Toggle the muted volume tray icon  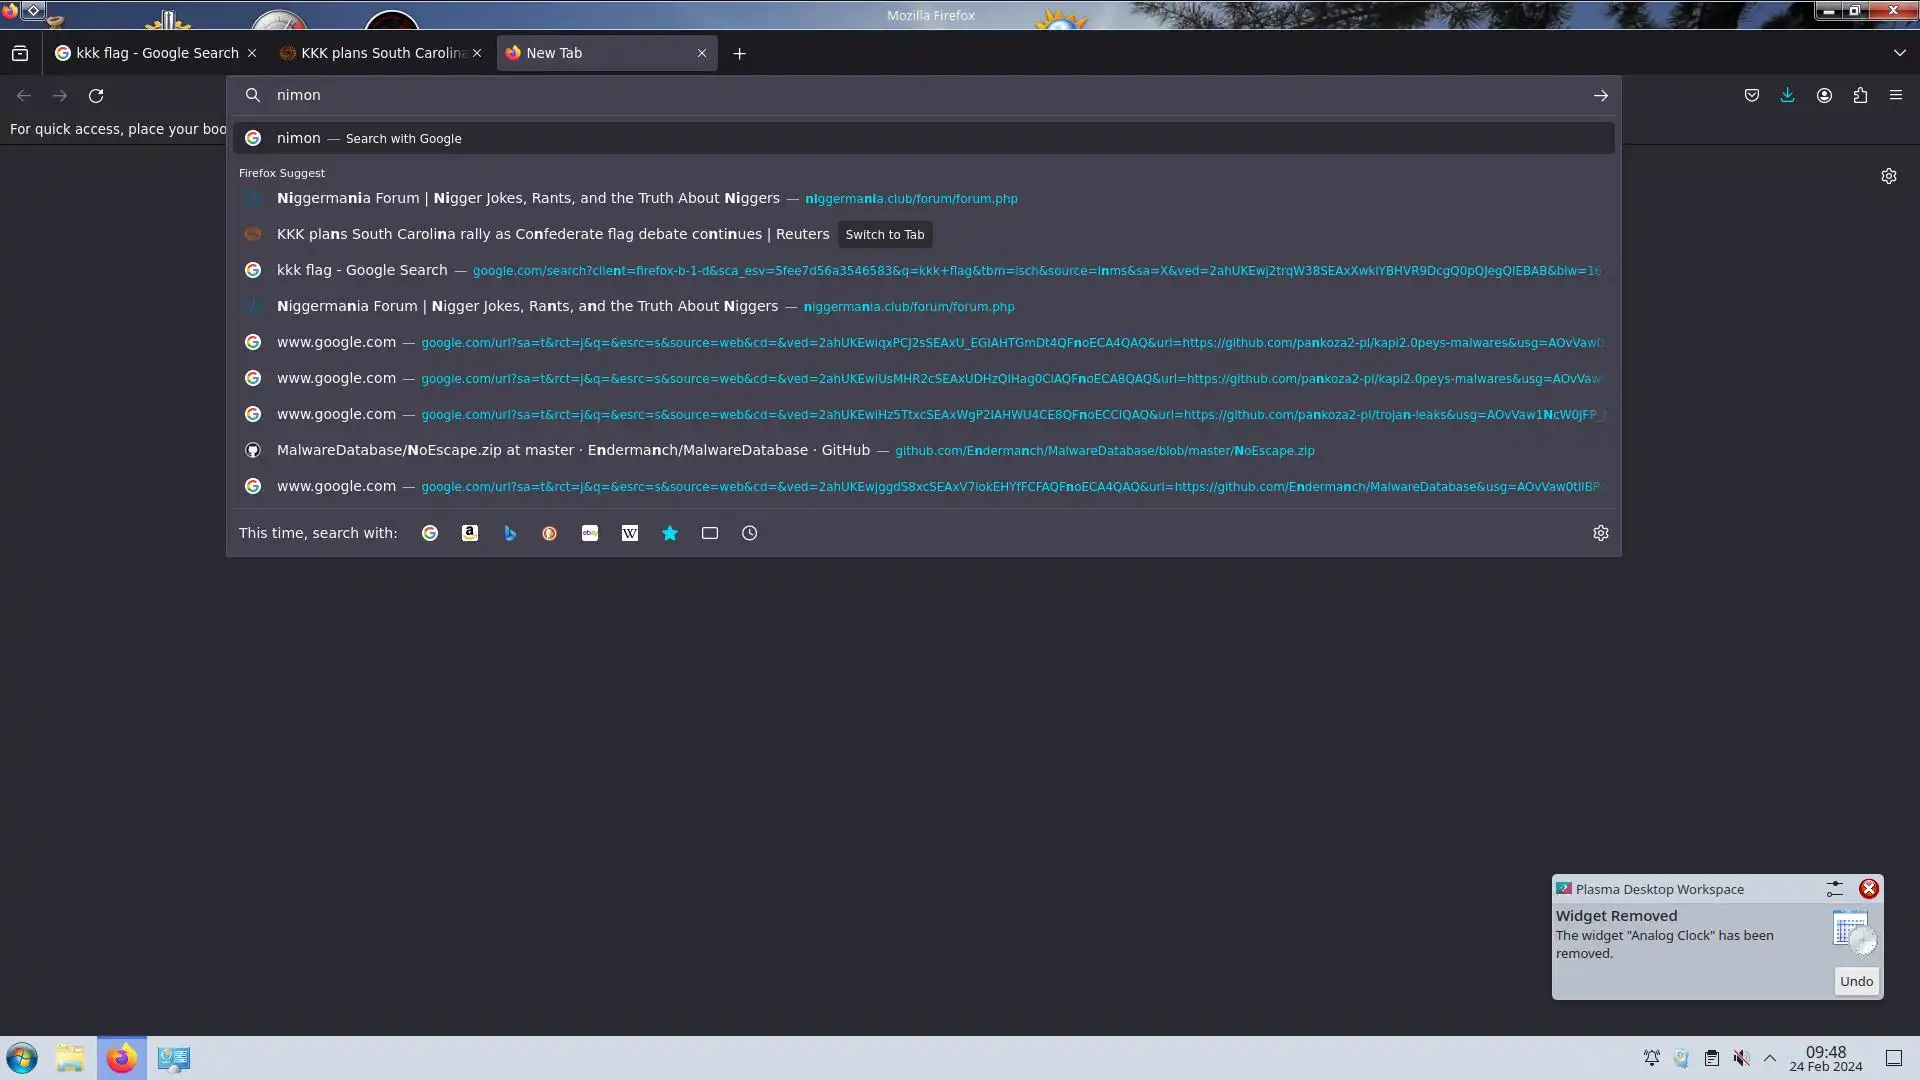coord(1741,1058)
